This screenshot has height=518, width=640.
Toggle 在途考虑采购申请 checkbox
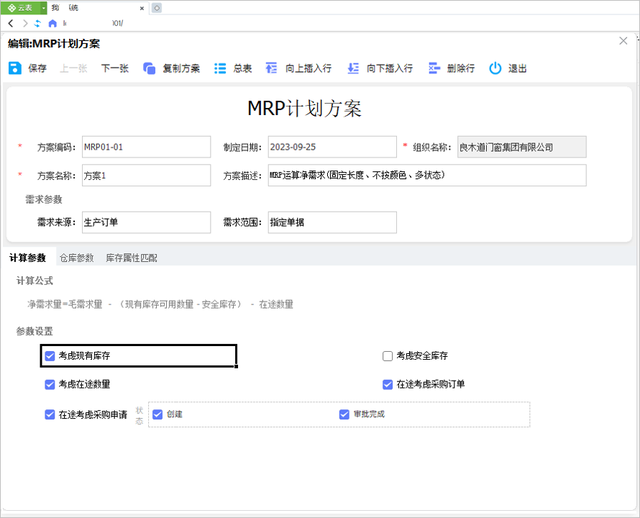click(50, 415)
